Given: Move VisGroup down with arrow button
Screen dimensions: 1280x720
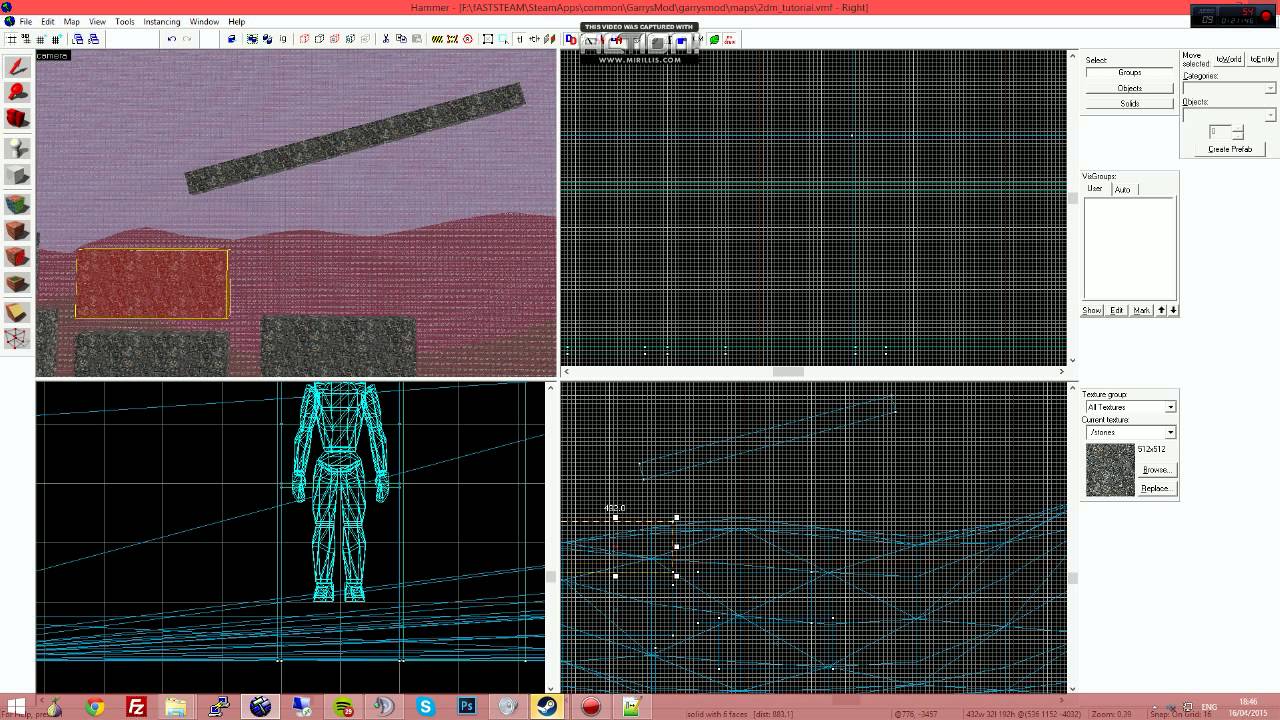Looking at the screenshot, I should [1173, 310].
